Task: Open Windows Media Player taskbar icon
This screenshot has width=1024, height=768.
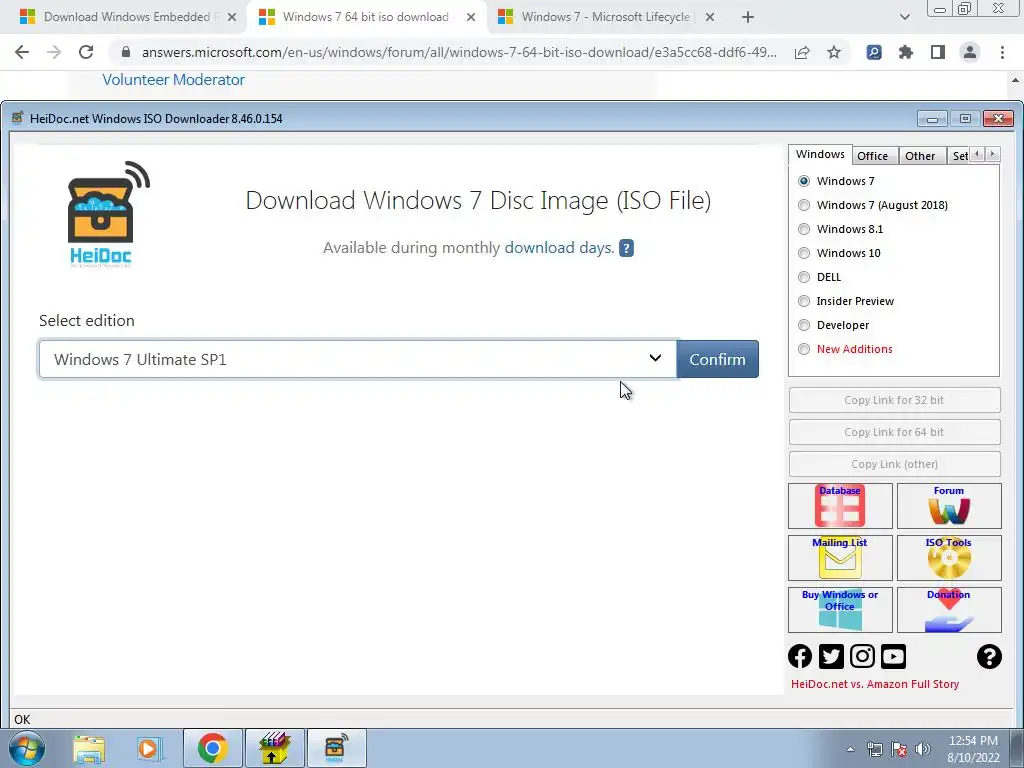Action: point(149,748)
